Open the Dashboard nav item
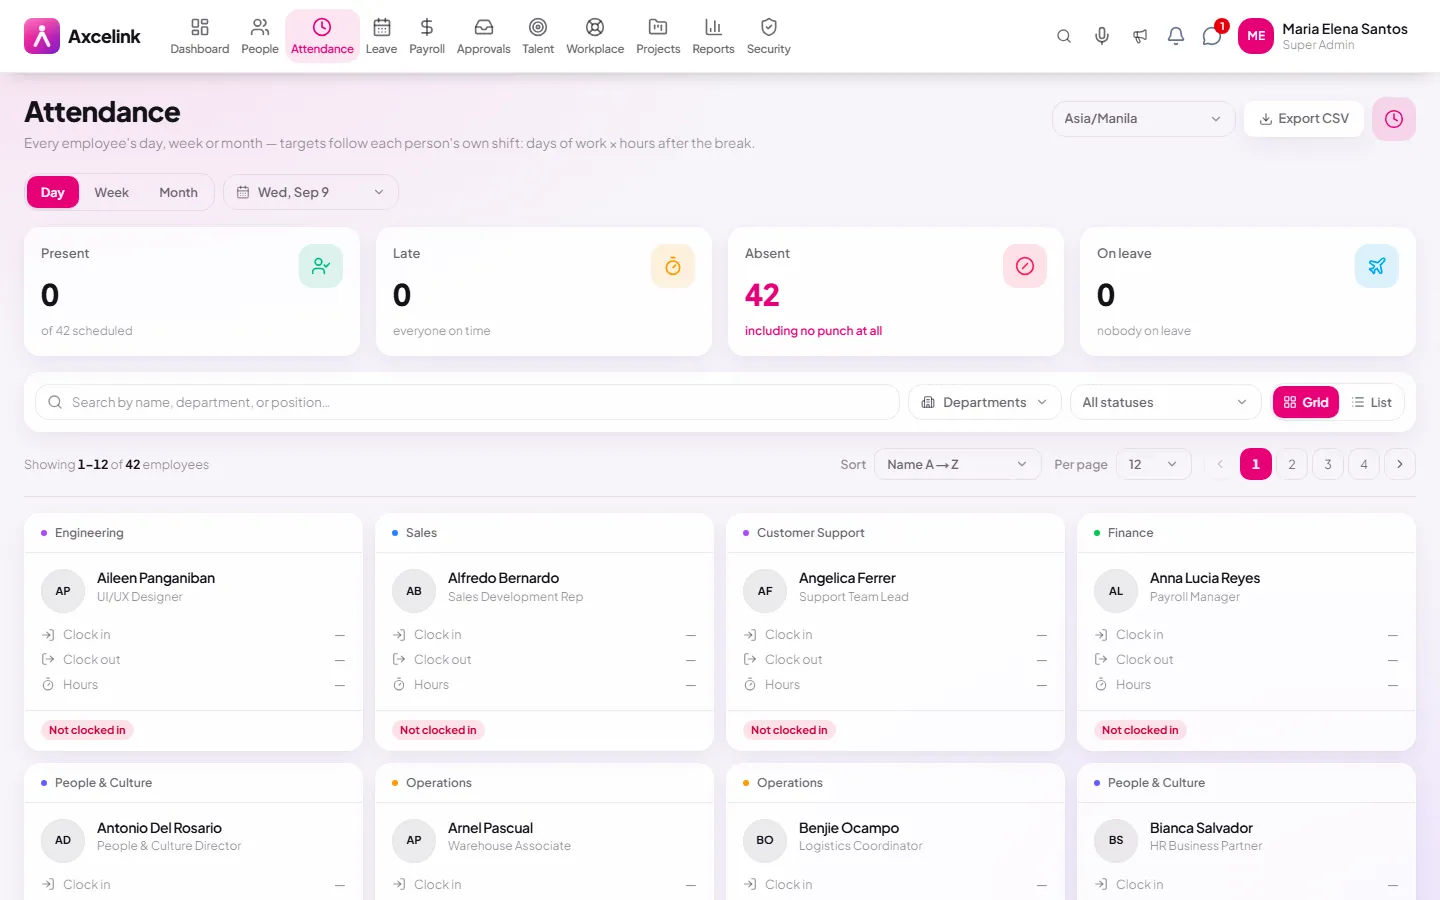The height and width of the screenshot is (900, 1440). point(200,36)
